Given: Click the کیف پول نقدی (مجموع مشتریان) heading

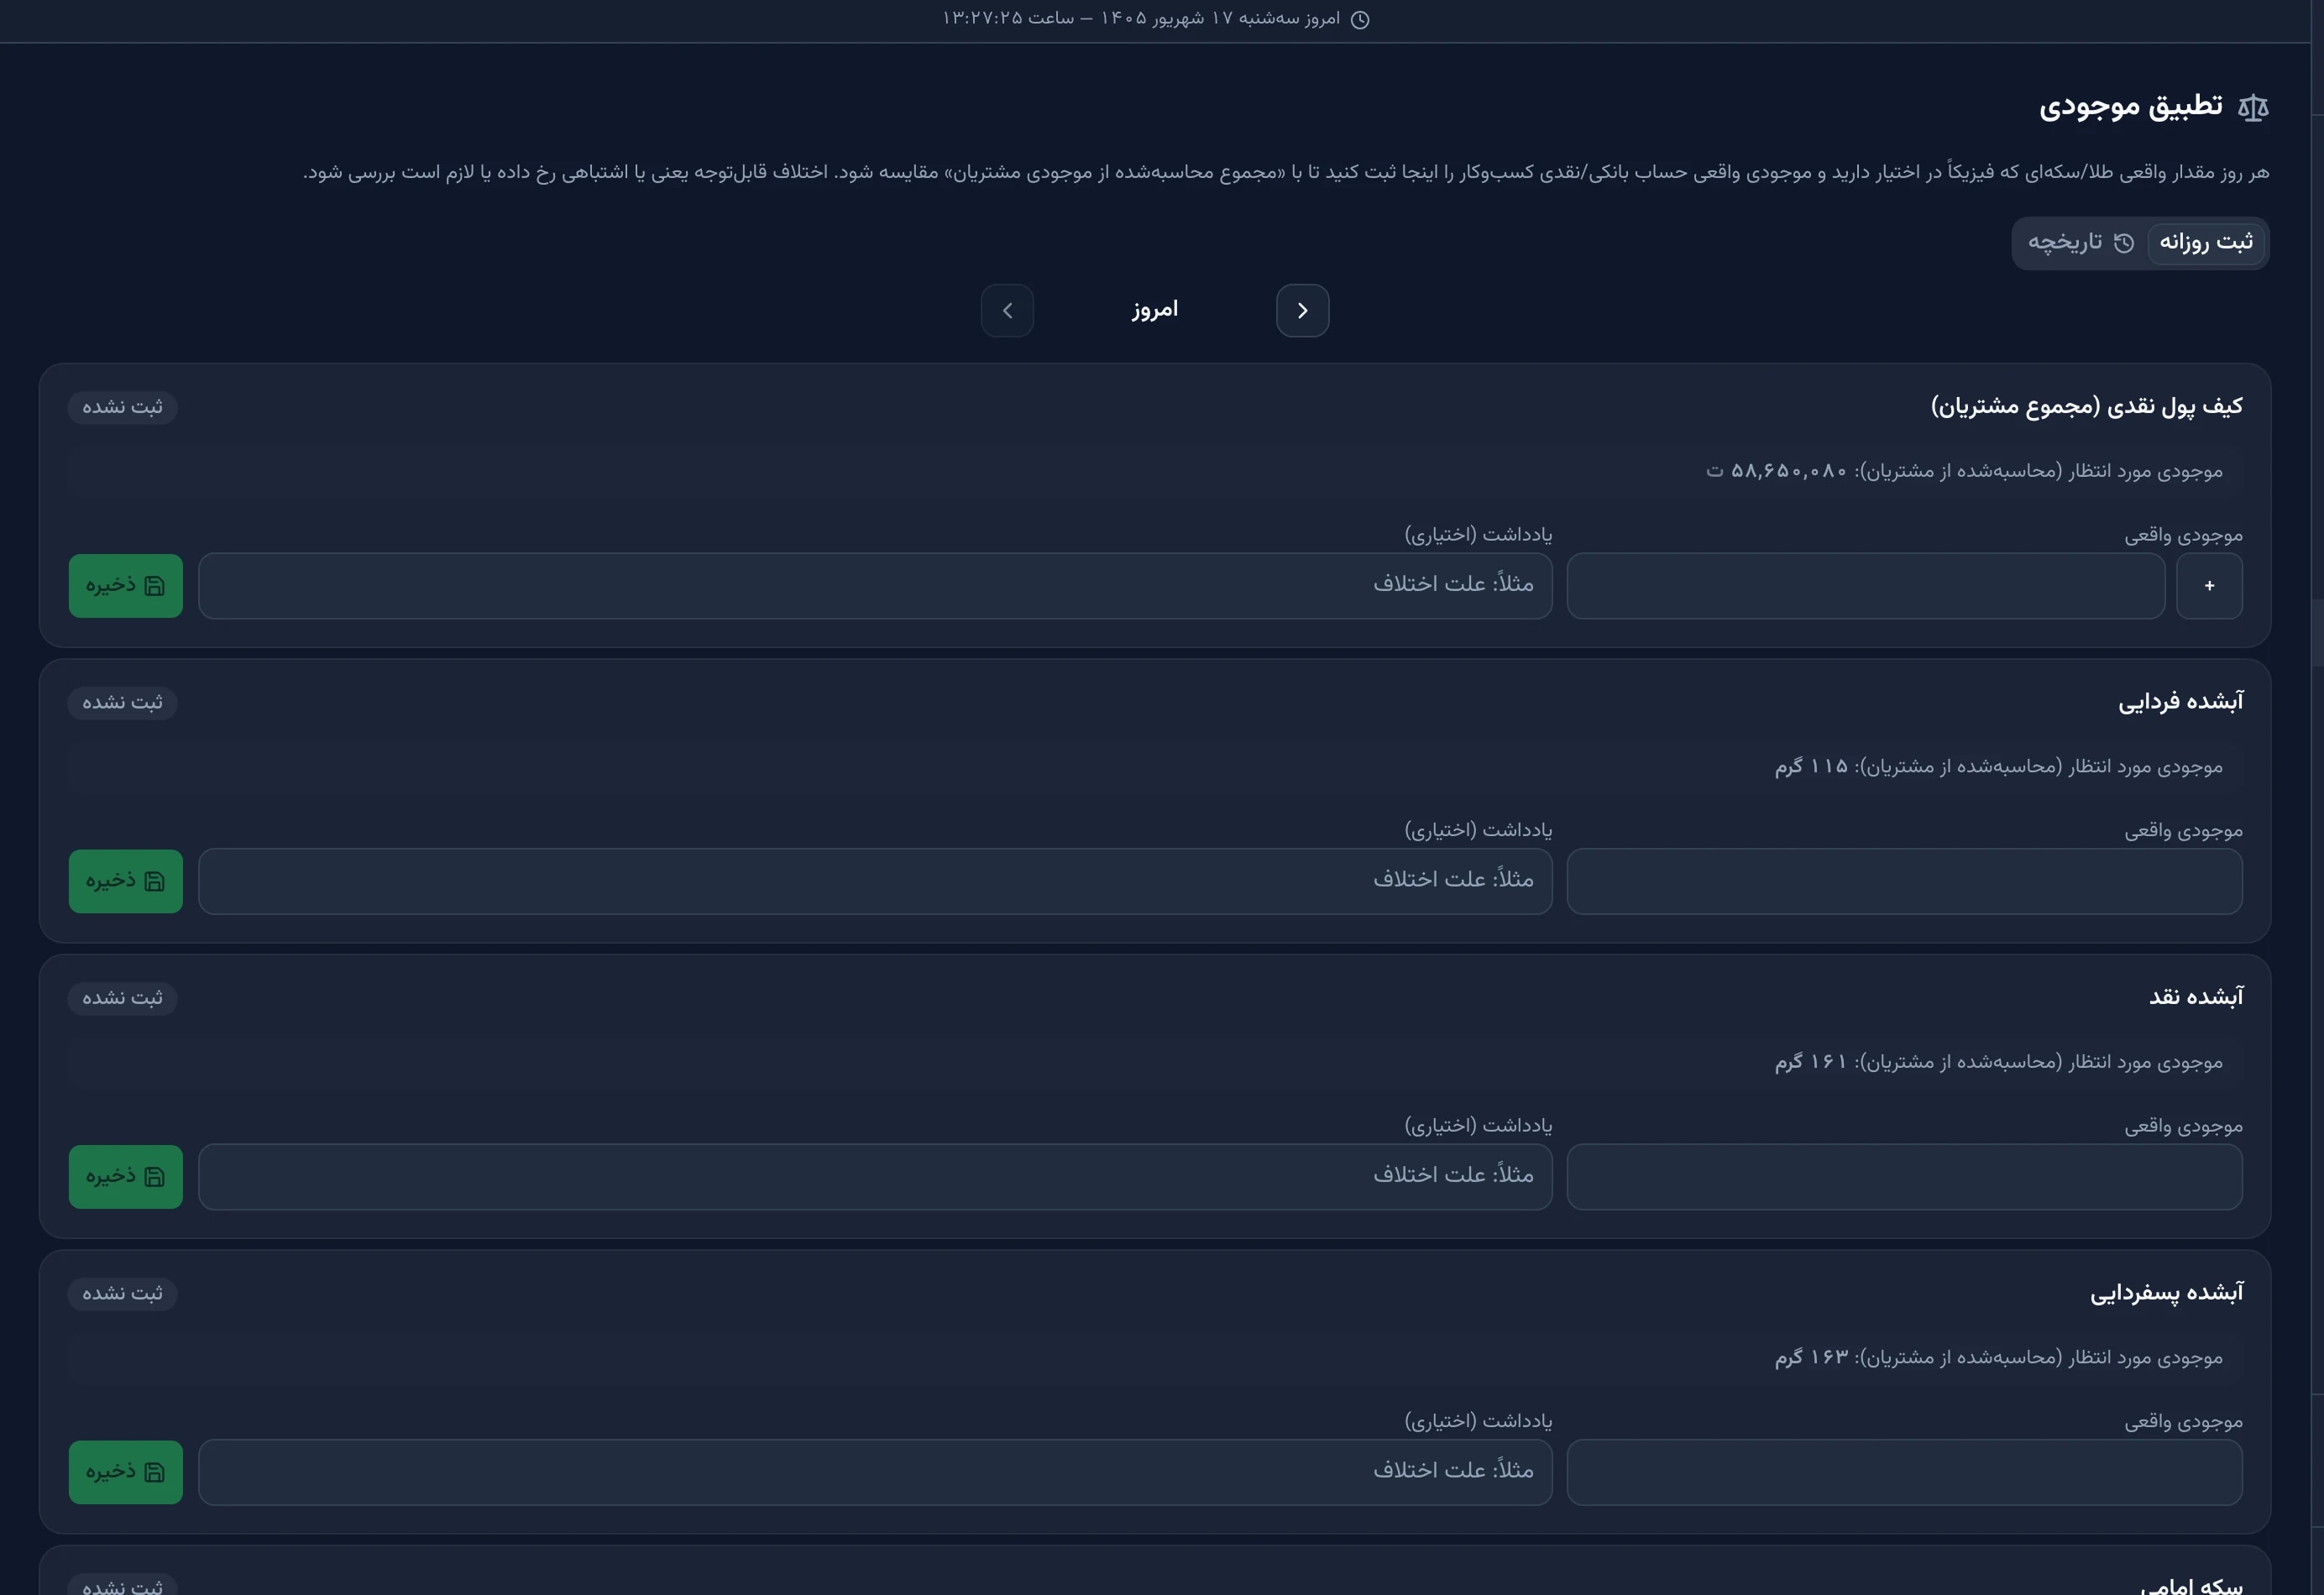Looking at the screenshot, I should (x=2087, y=406).
